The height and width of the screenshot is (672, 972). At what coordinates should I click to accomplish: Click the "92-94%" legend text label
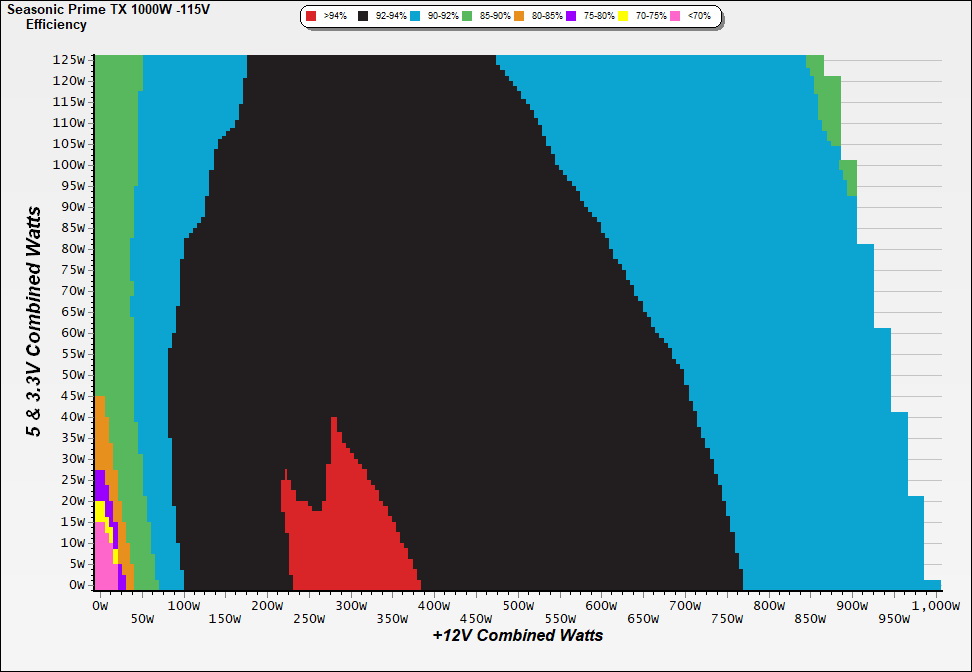389,16
